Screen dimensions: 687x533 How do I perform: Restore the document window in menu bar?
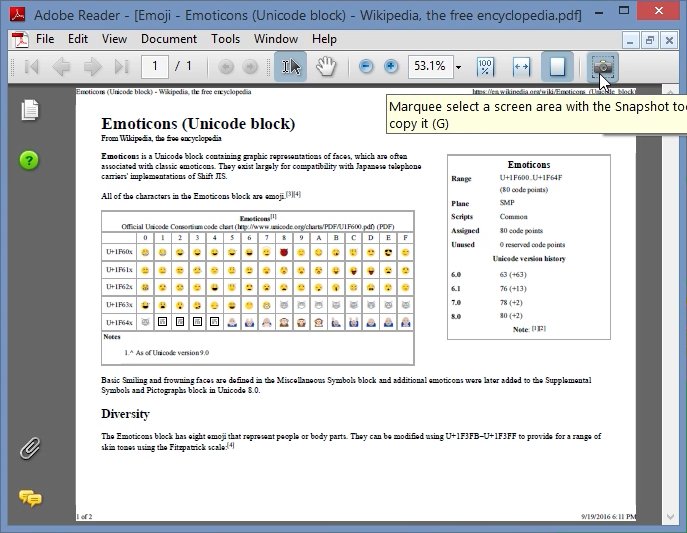click(x=649, y=41)
